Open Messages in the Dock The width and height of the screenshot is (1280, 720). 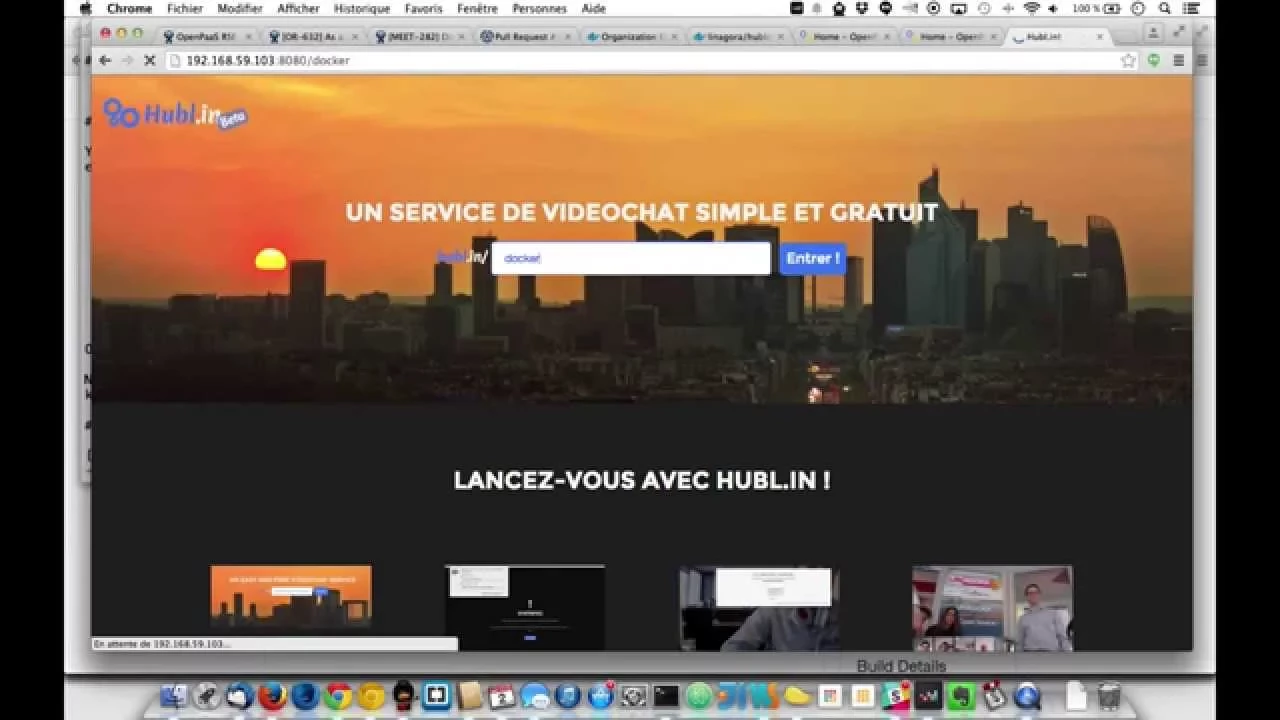(535, 696)
